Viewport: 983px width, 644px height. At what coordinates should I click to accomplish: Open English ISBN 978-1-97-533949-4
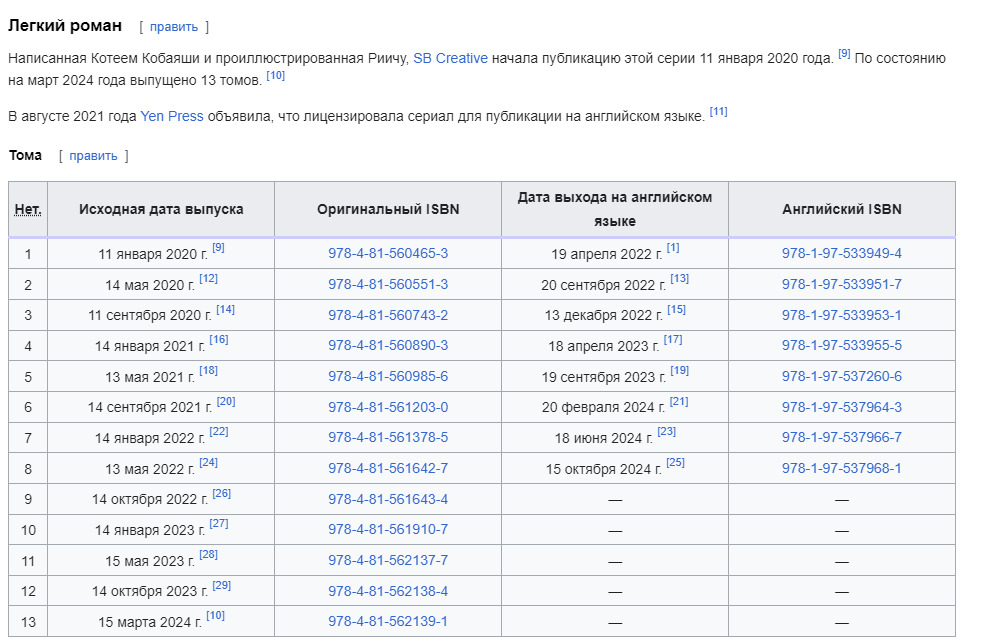tap(841, 254)
